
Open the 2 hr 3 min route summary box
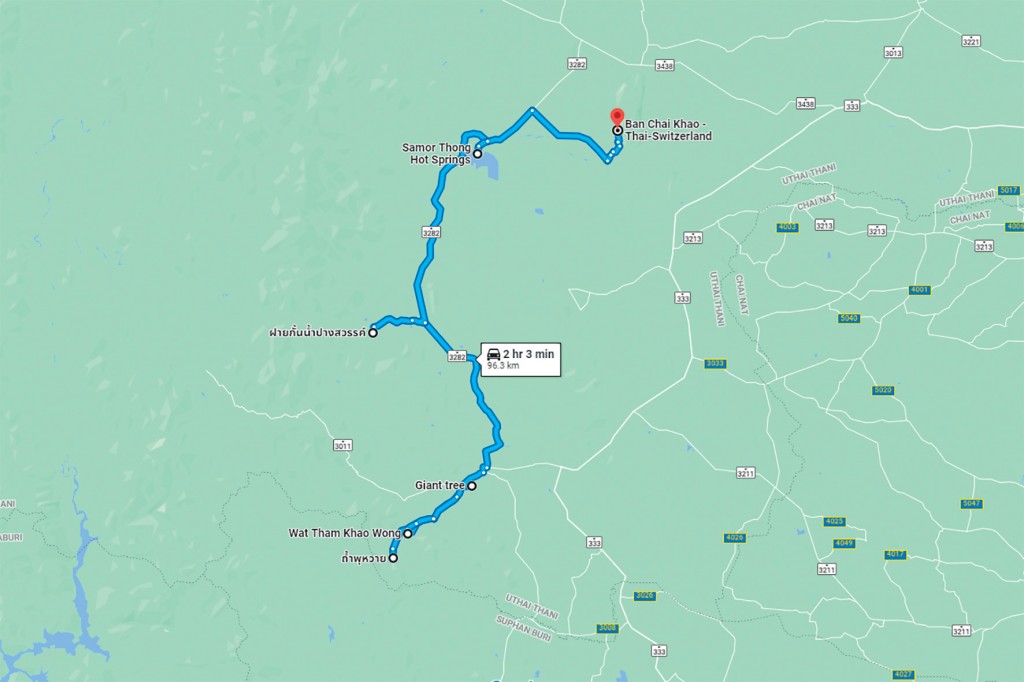click(x=520, y=359)
